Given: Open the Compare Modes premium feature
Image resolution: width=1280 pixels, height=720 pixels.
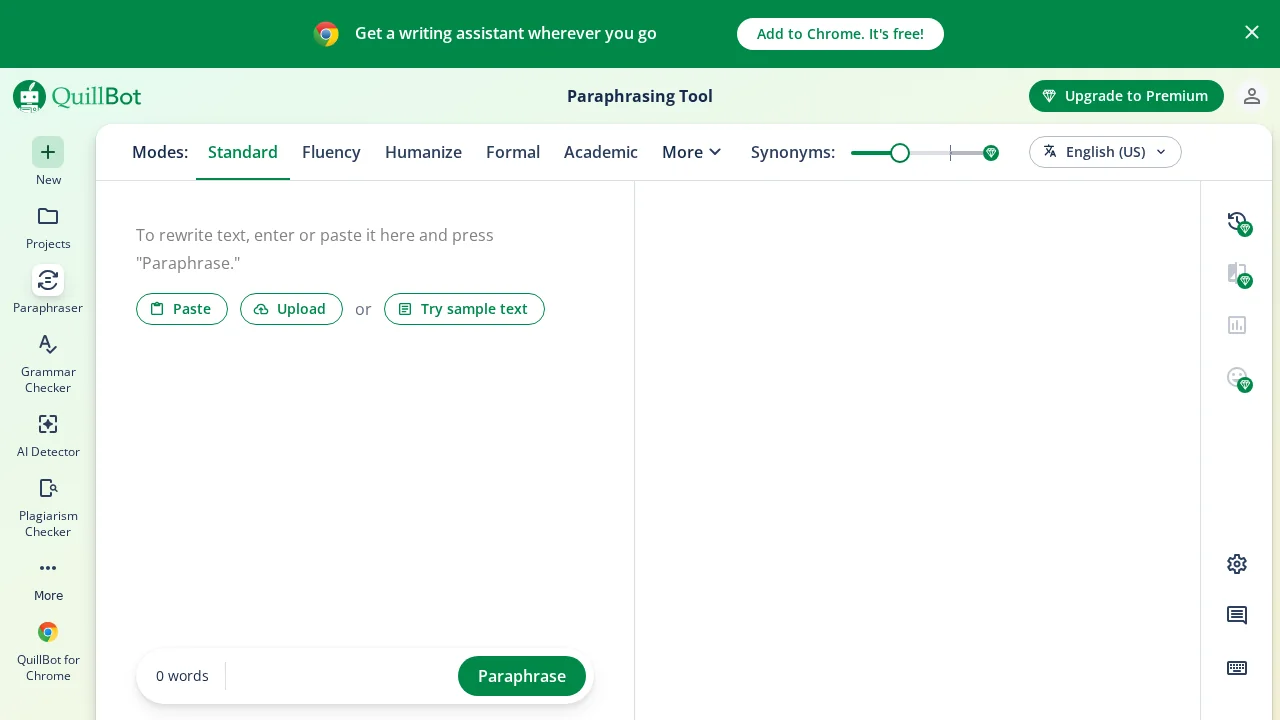Looking at the screenshot, I should pyautogui.click(x=1237, y=273).
